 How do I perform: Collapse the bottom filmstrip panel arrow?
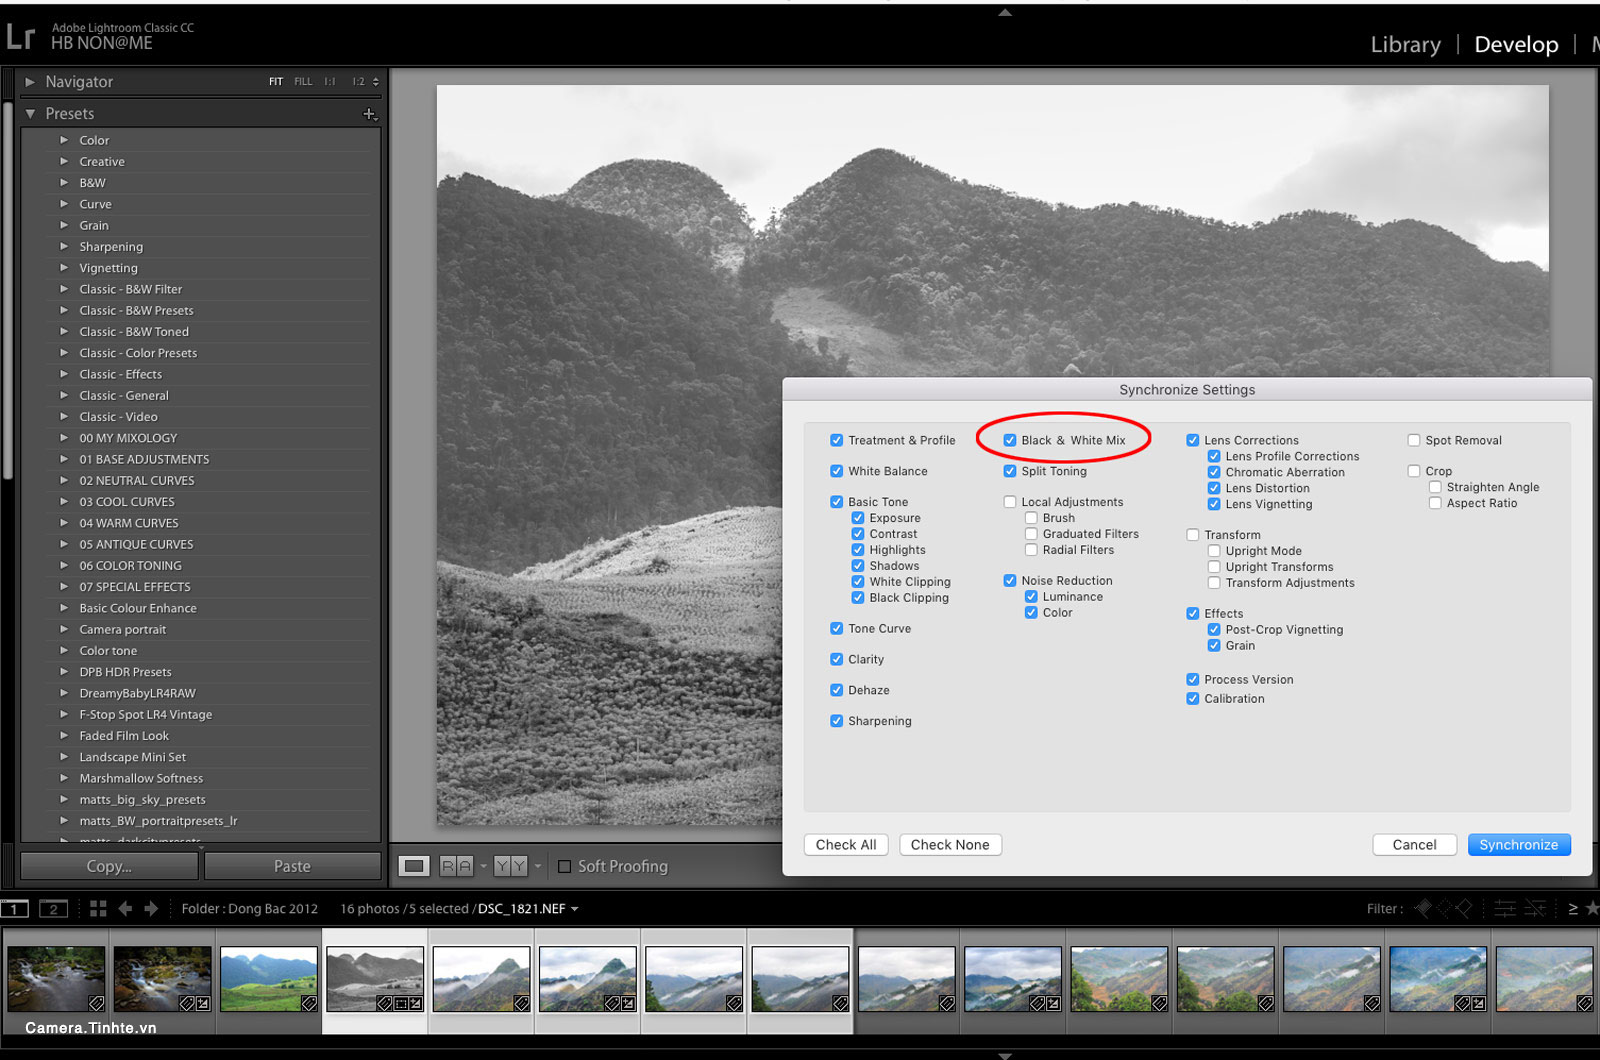coord(1005,1055)
